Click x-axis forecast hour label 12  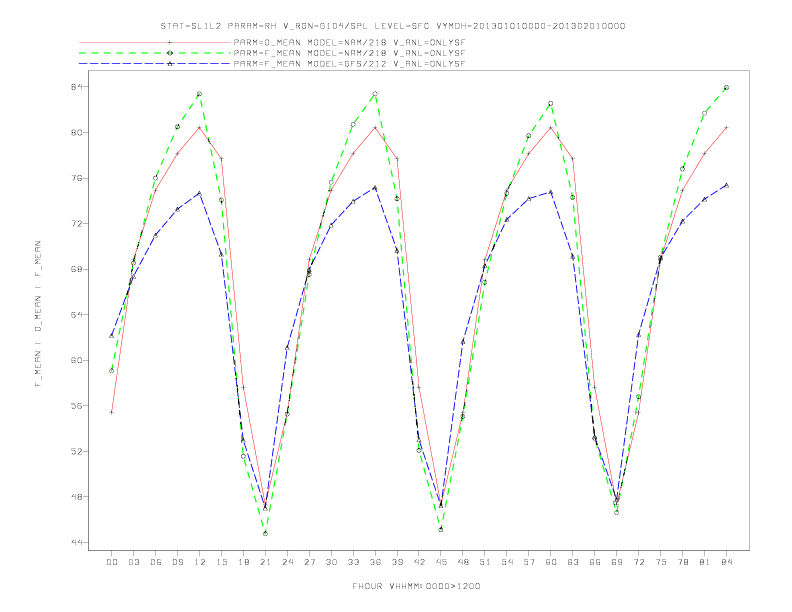[x=200, y=562]
